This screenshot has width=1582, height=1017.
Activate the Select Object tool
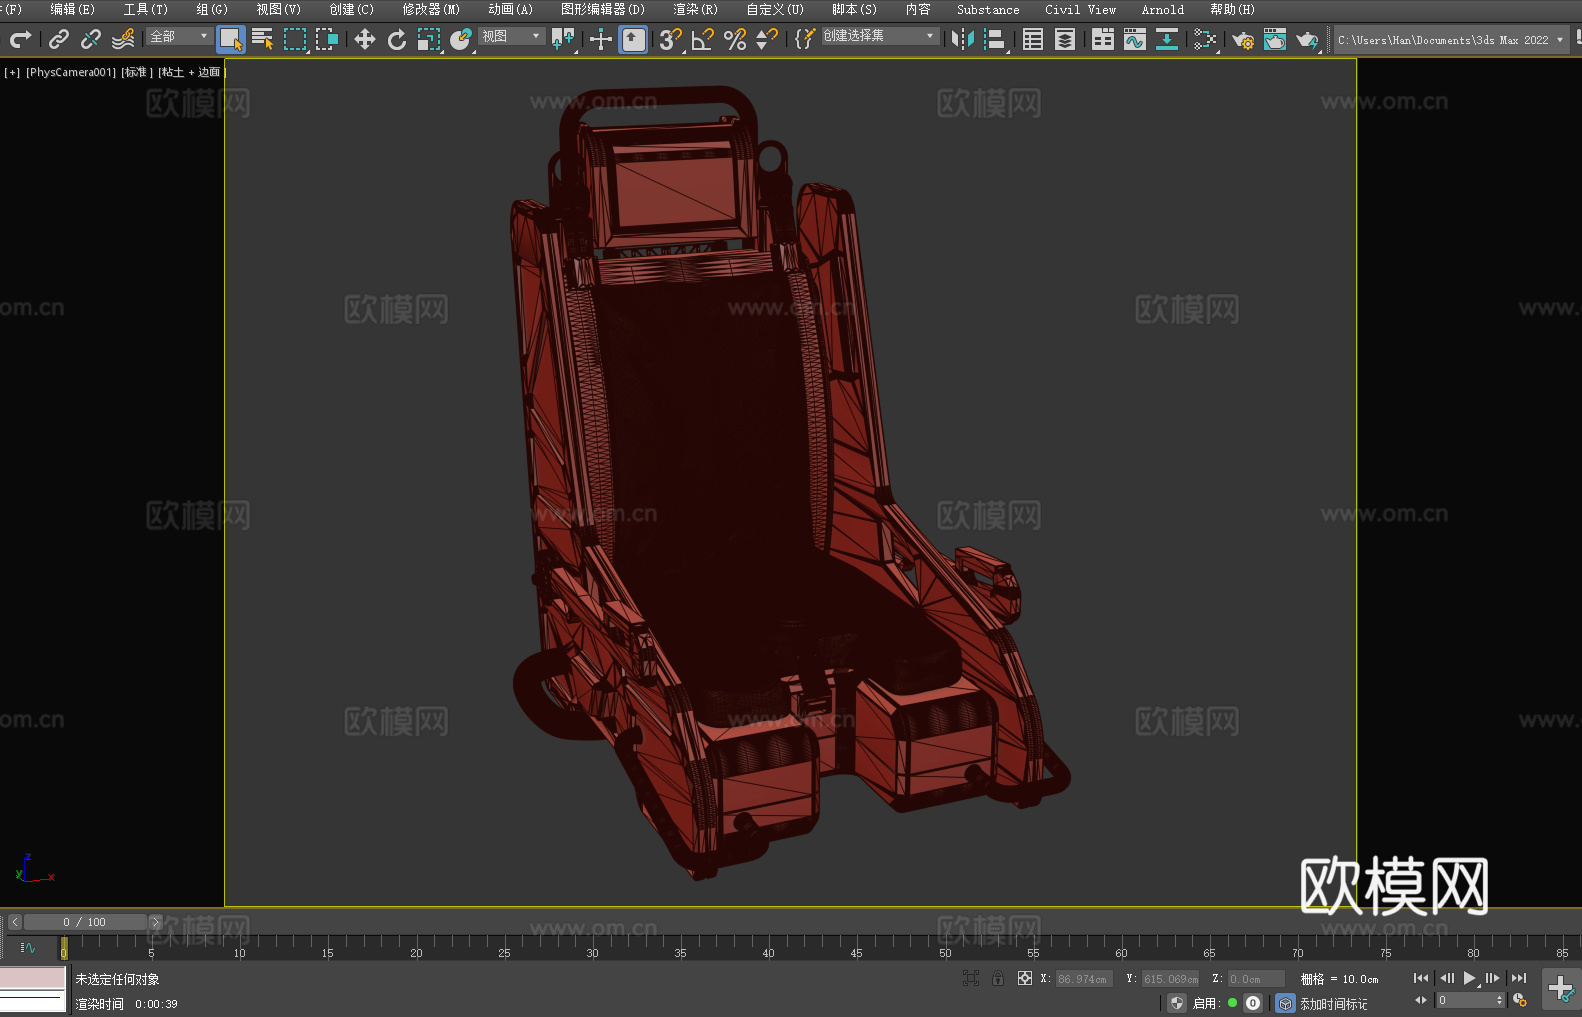pos(231,39)
